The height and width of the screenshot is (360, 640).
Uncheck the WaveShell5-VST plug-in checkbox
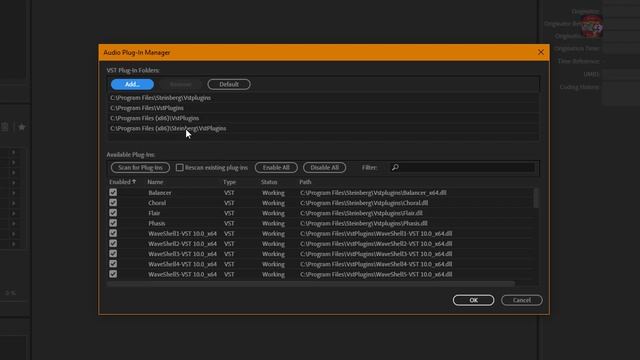point(113,274)
